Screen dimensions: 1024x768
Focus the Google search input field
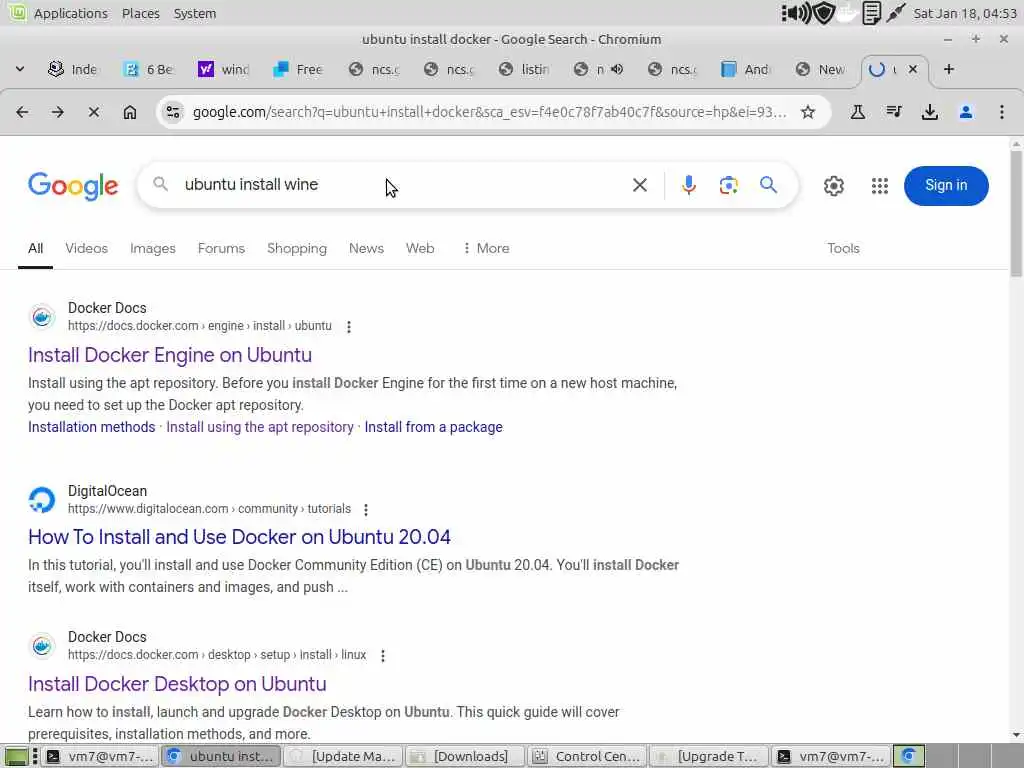pyautogui.click(x=398, y=185)
